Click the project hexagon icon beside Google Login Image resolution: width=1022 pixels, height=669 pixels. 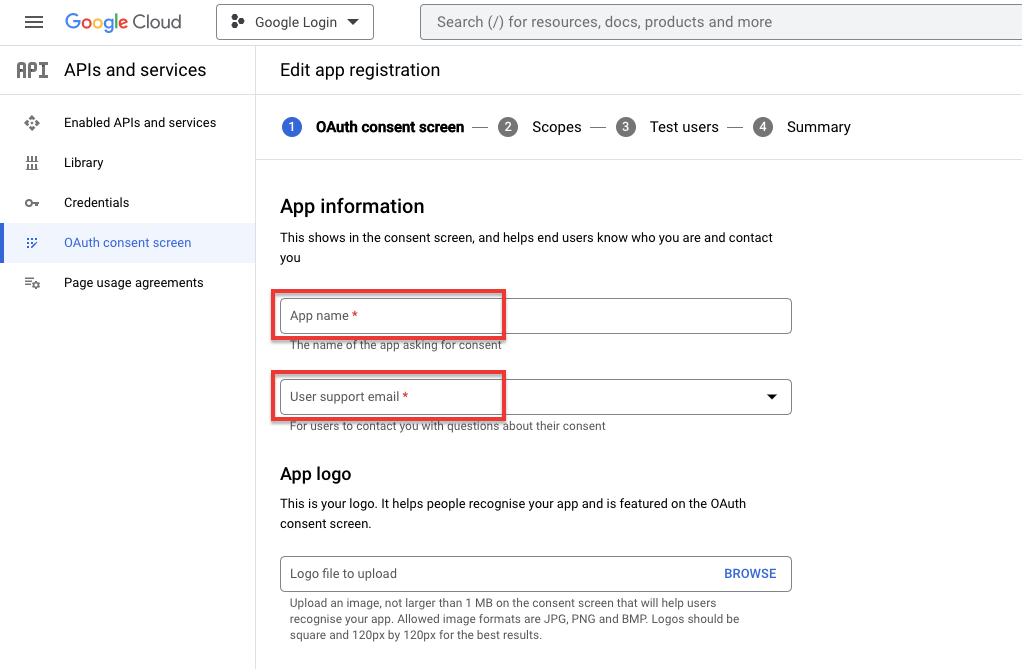(238, 22)
